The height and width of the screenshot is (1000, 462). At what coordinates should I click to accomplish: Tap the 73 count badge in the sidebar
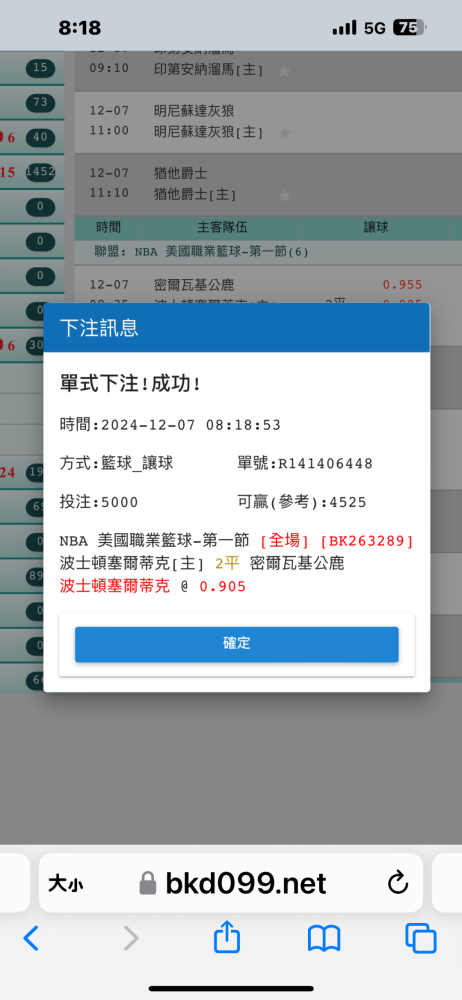(x=40, y=102)
